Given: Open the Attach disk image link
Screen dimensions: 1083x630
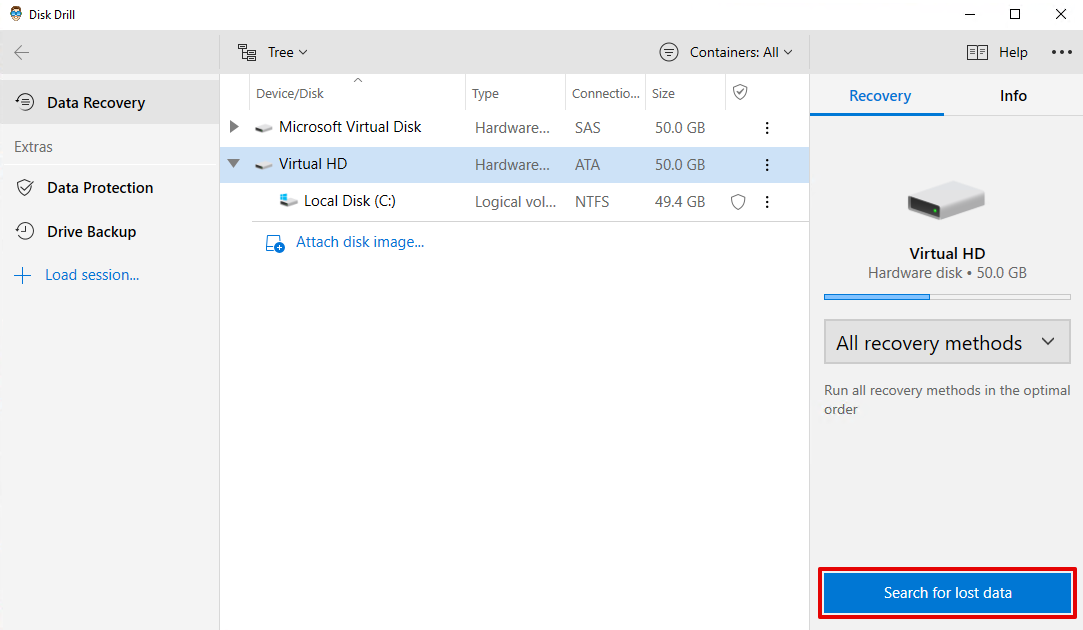Looking at the screenshot, I should click(359, 242).
